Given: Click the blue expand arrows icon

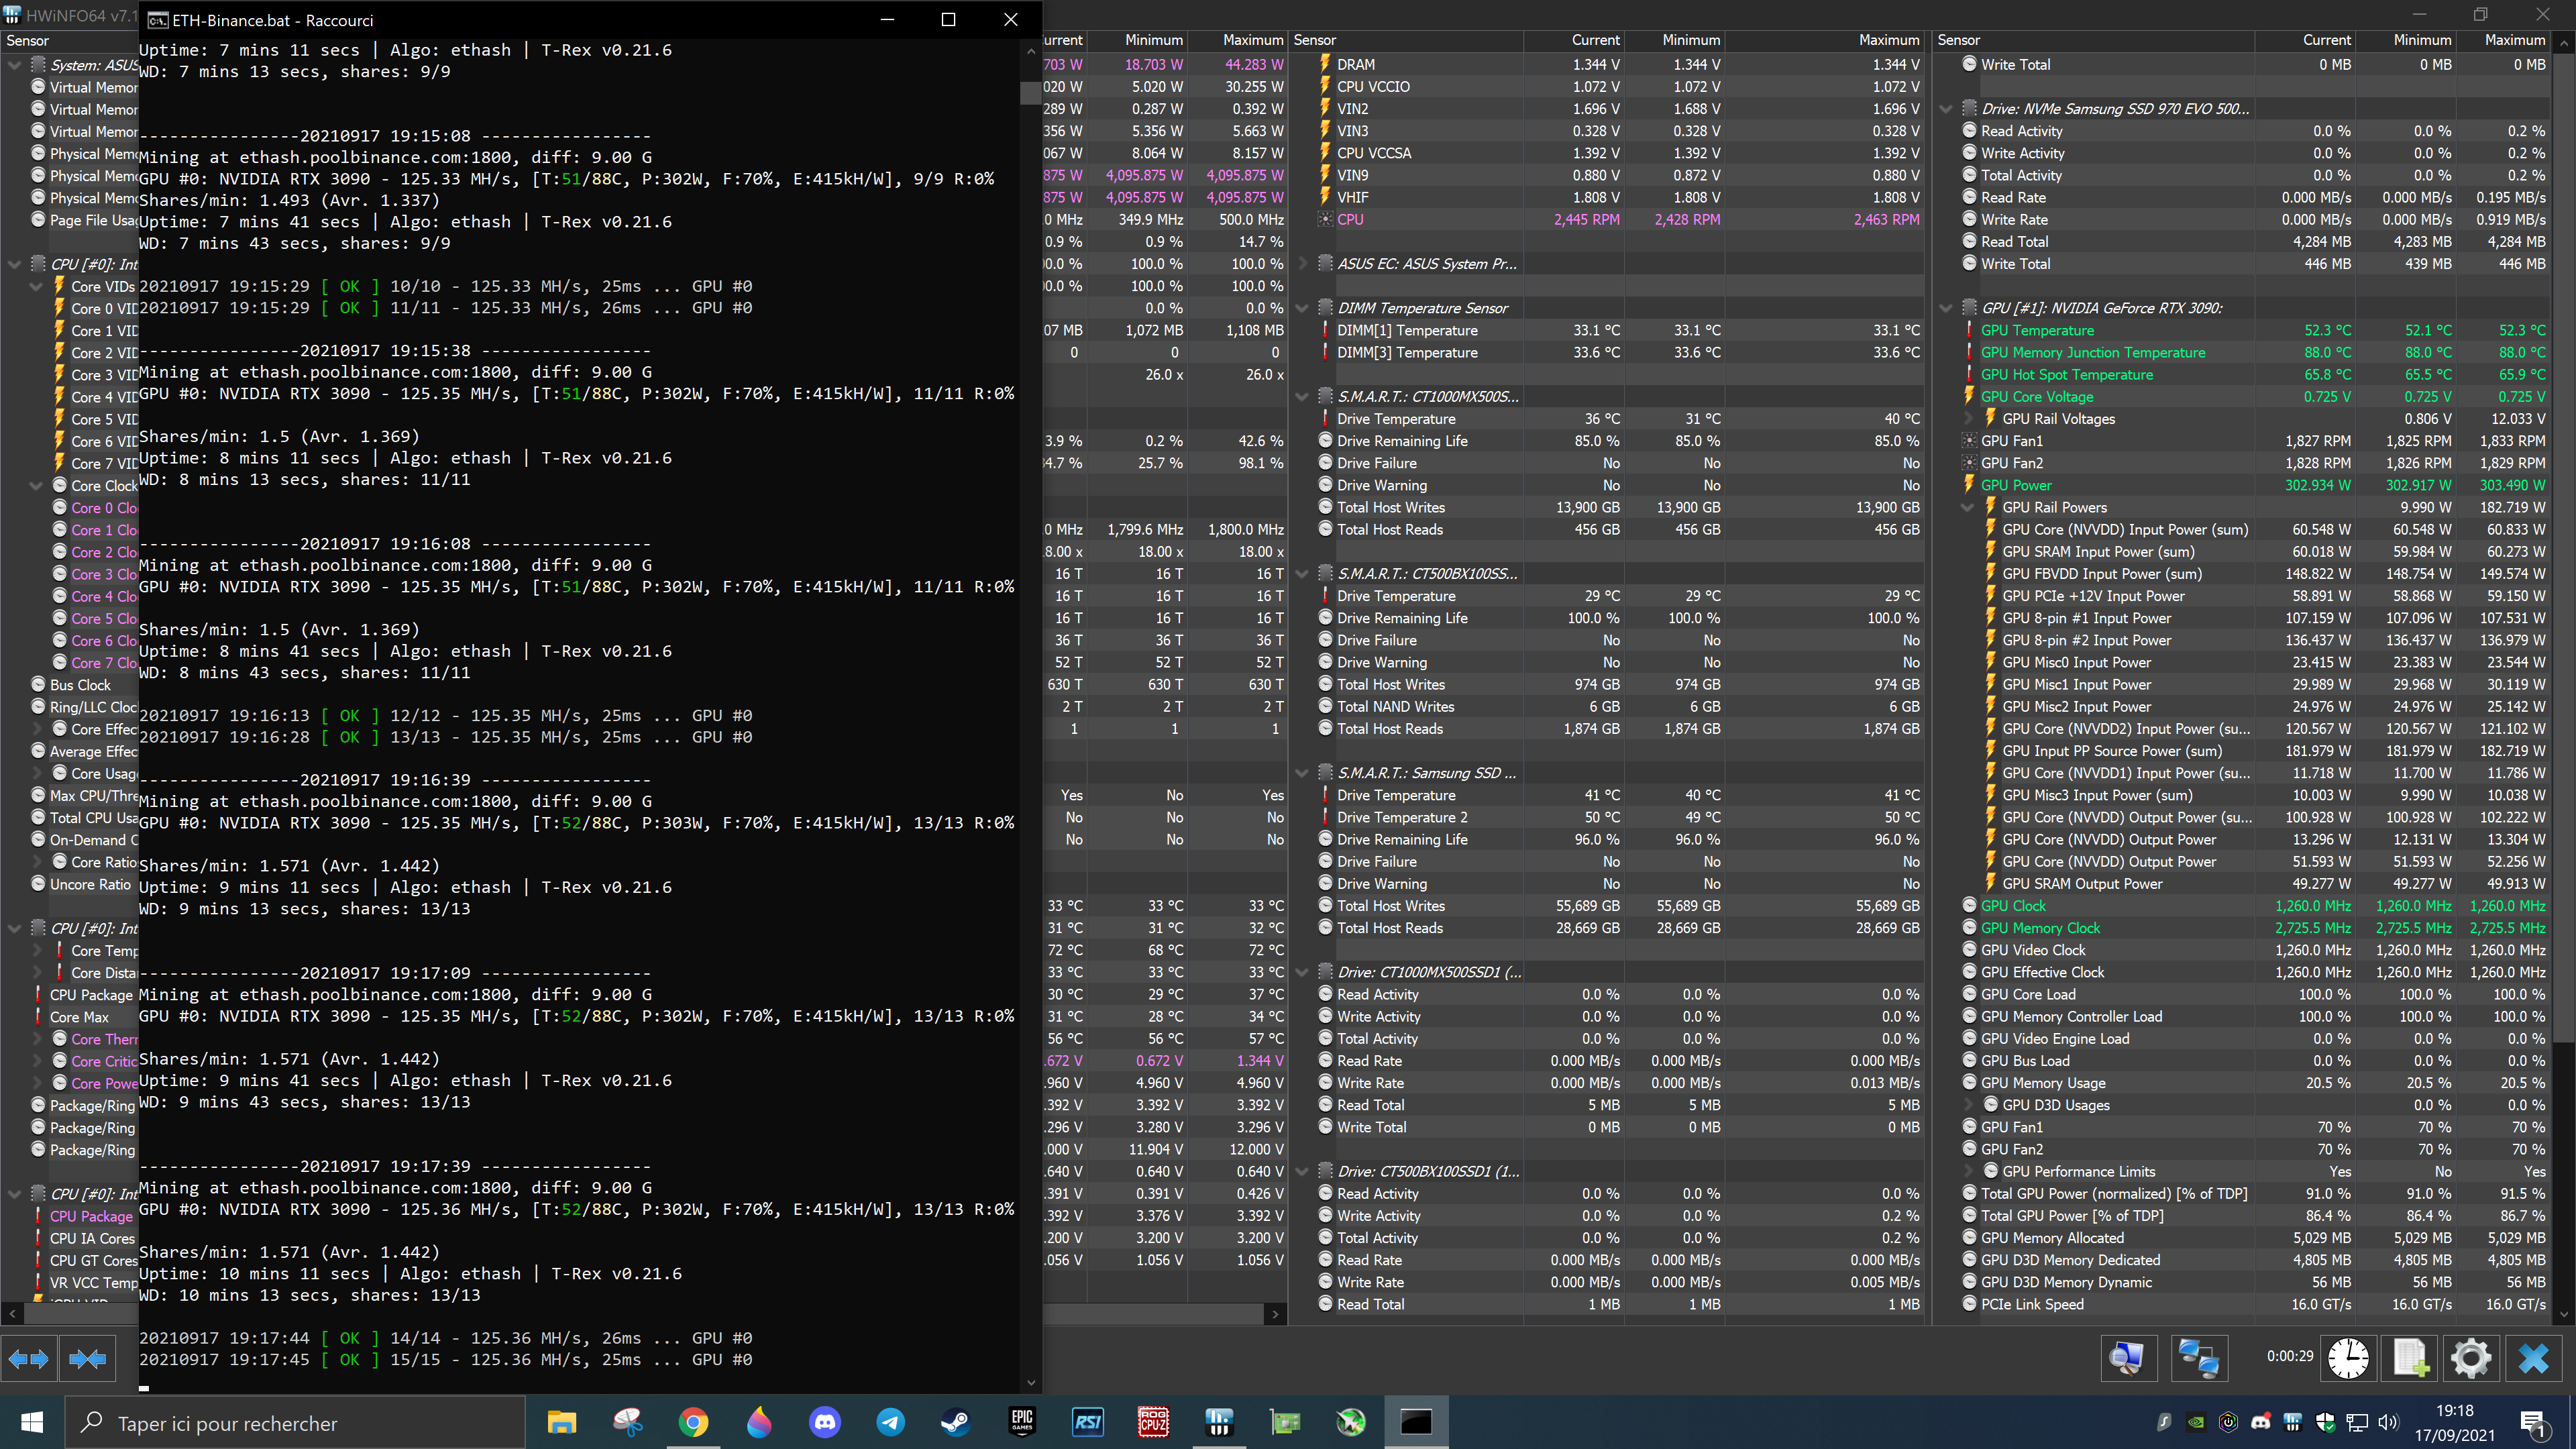Looking at the screenshot, I should (28, 1359).
